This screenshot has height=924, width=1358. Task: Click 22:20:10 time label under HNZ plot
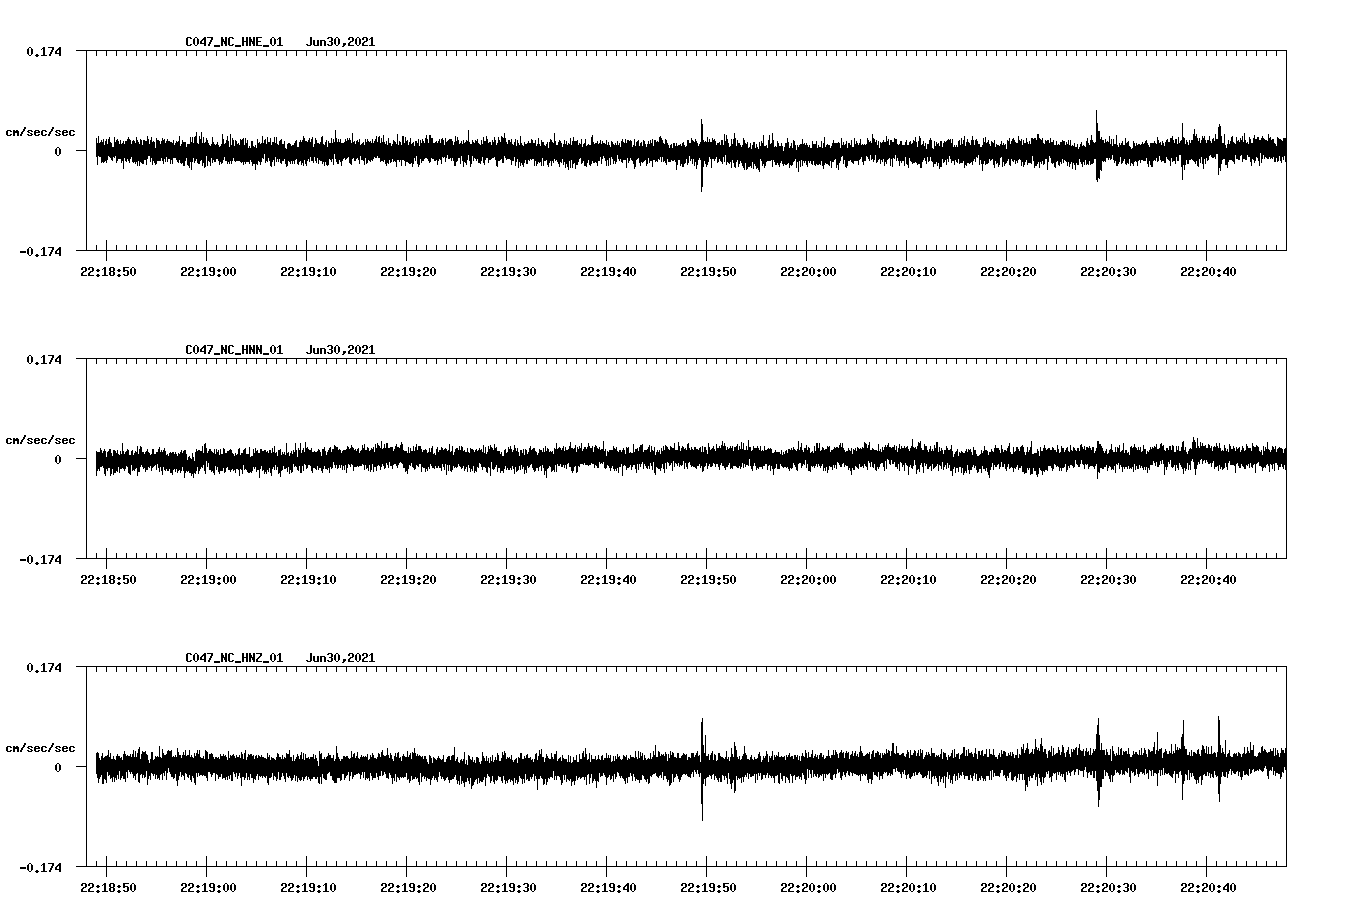coord(908,888)
